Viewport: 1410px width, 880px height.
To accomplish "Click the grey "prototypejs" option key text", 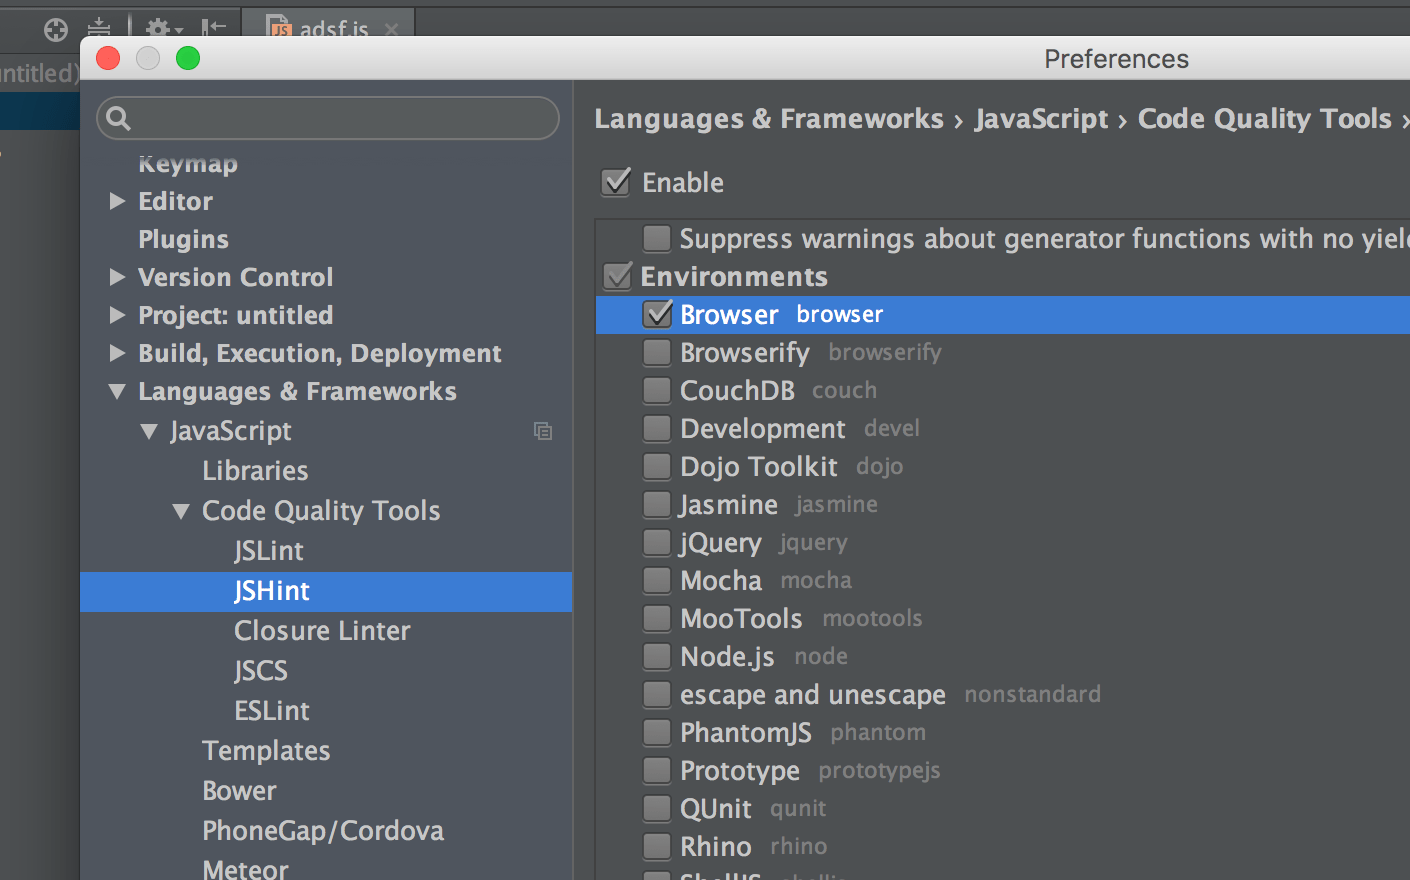I will point(879,771).
